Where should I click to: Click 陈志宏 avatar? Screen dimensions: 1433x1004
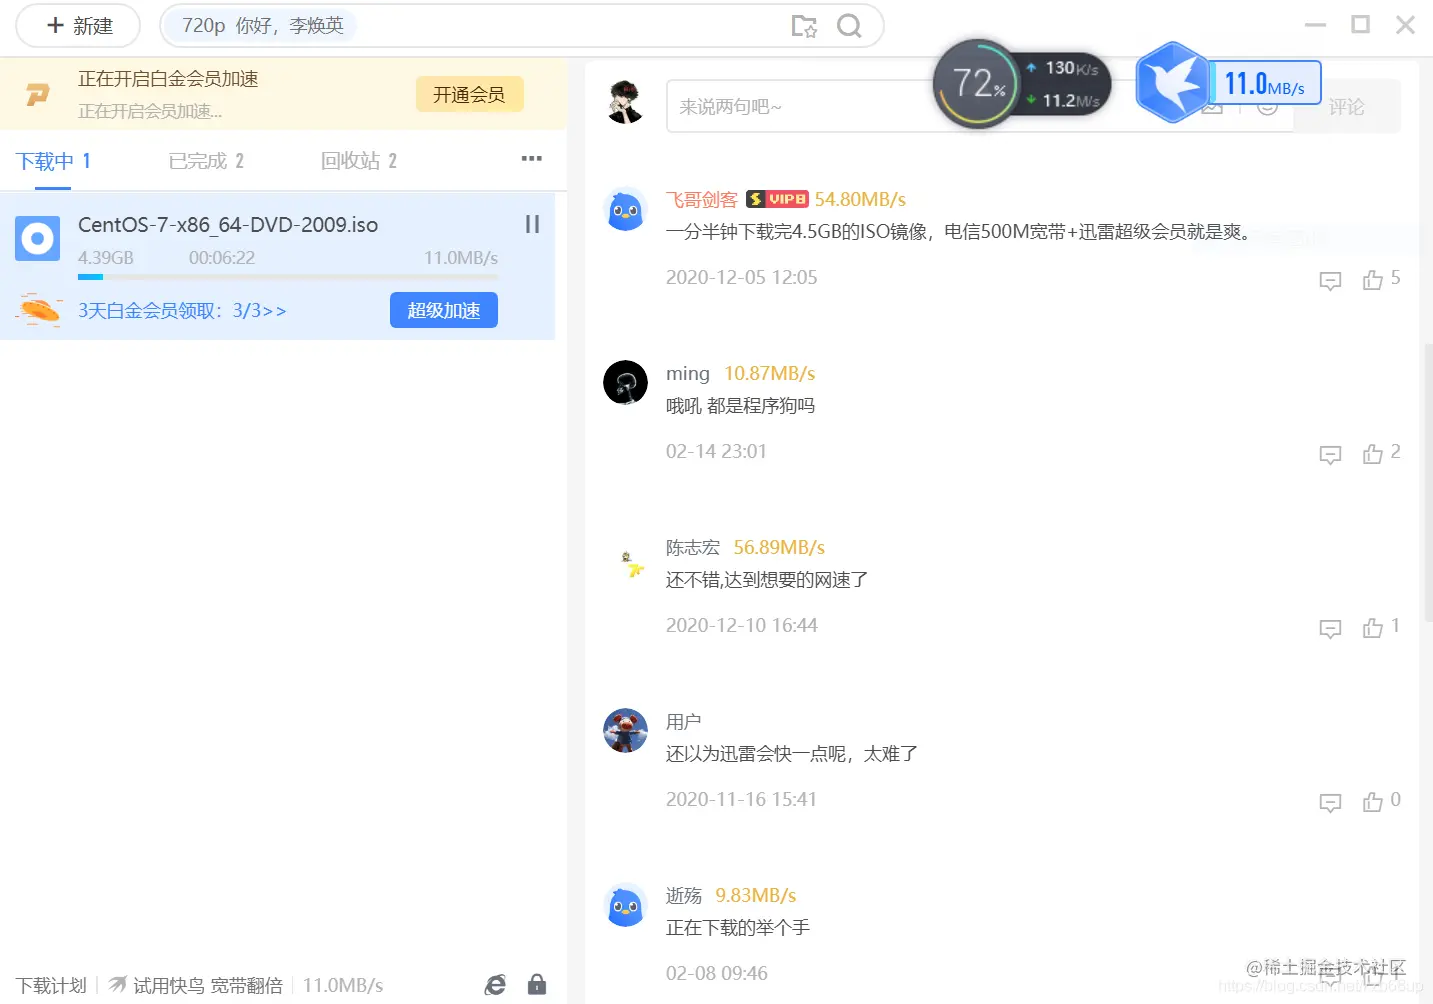626,557
